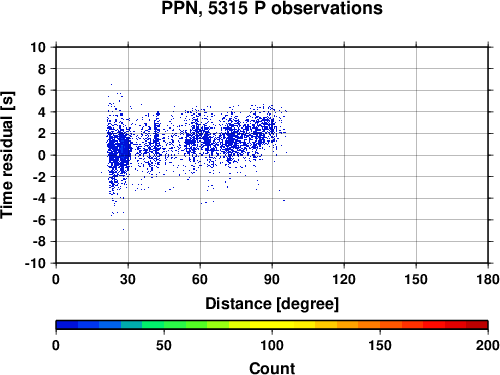Click x-axis tick label '120'
This screenshot has width=500, height=375.
[344, 279]
